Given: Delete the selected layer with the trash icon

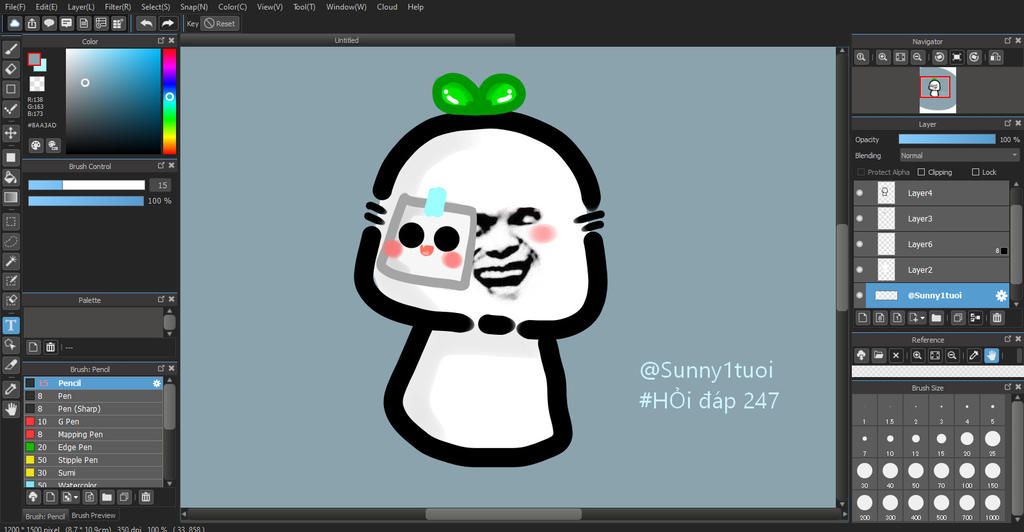Looking at the screenshot, I should point(997,318).
